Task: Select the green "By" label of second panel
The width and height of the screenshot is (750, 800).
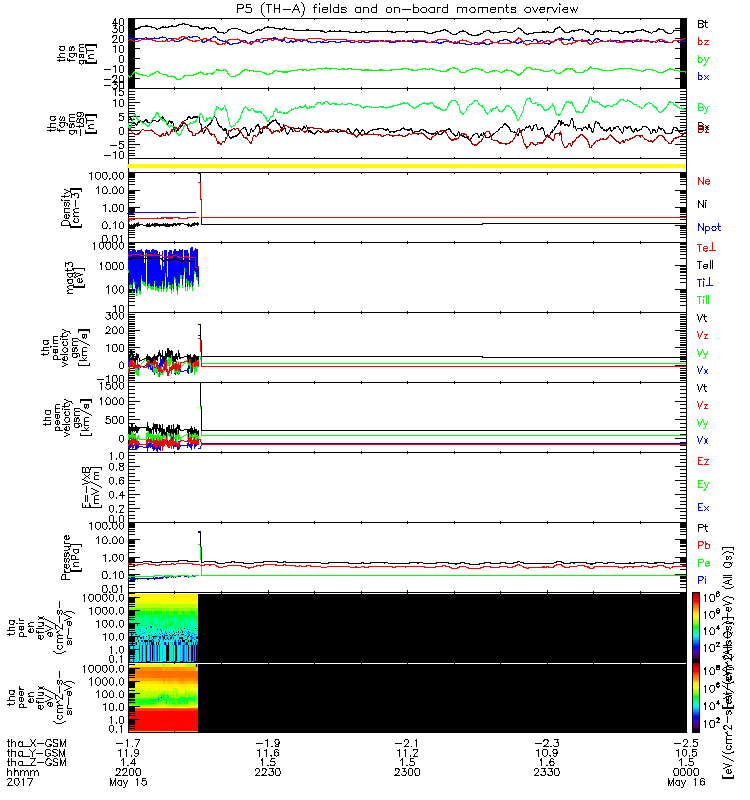Action: 703,108
